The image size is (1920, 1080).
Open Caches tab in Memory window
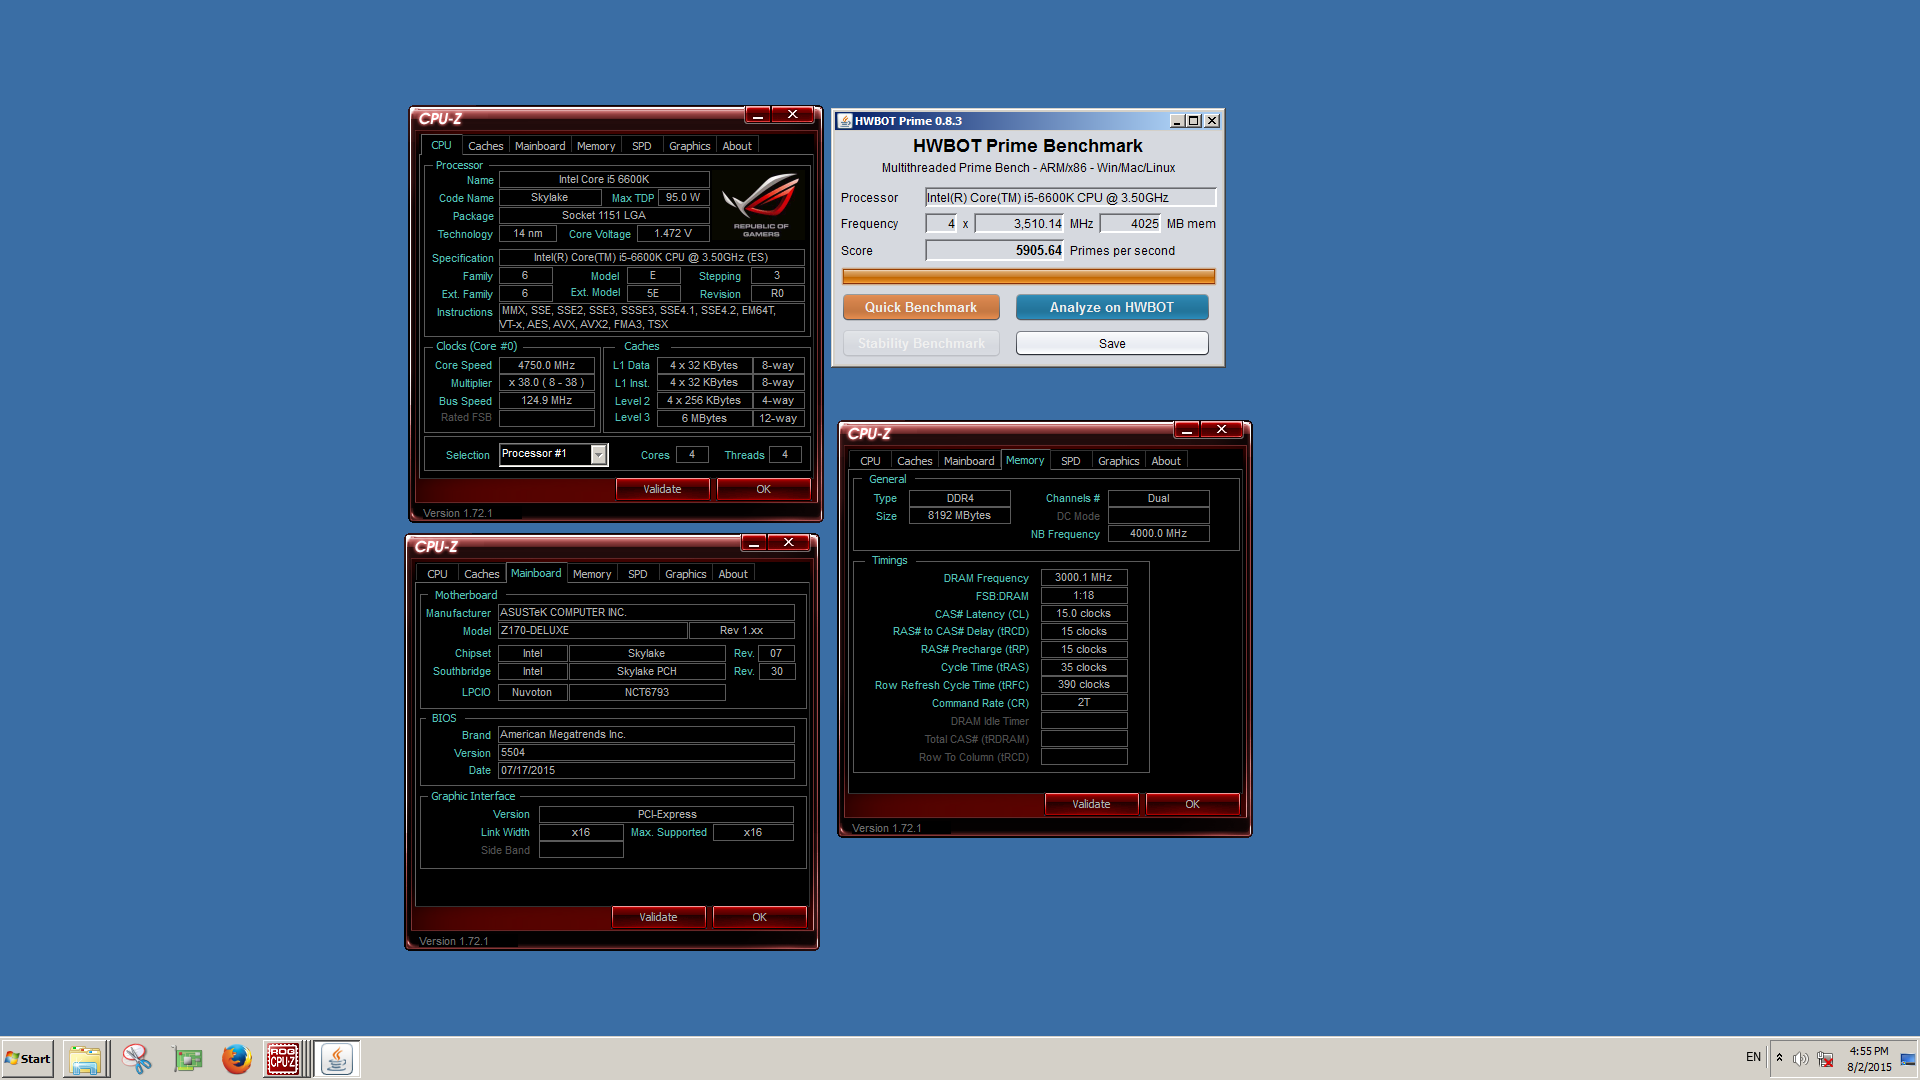pyautogui.click(x=915, y=461)
